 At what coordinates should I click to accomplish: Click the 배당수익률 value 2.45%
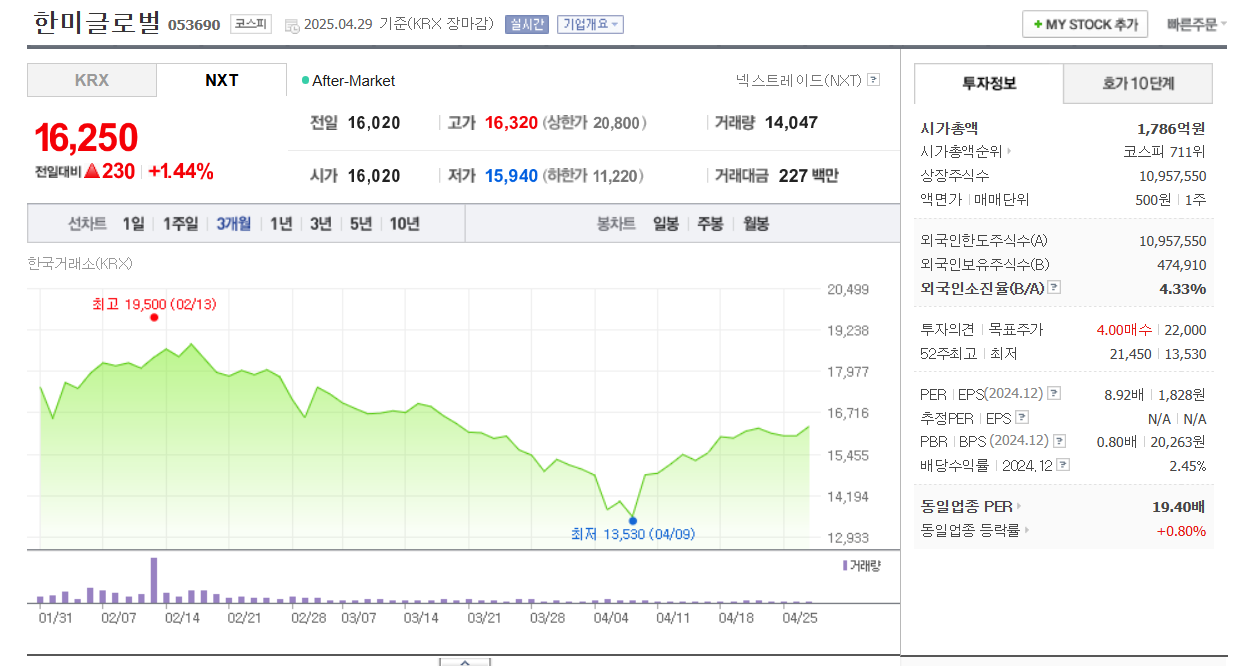click(x=1188, y=466)
